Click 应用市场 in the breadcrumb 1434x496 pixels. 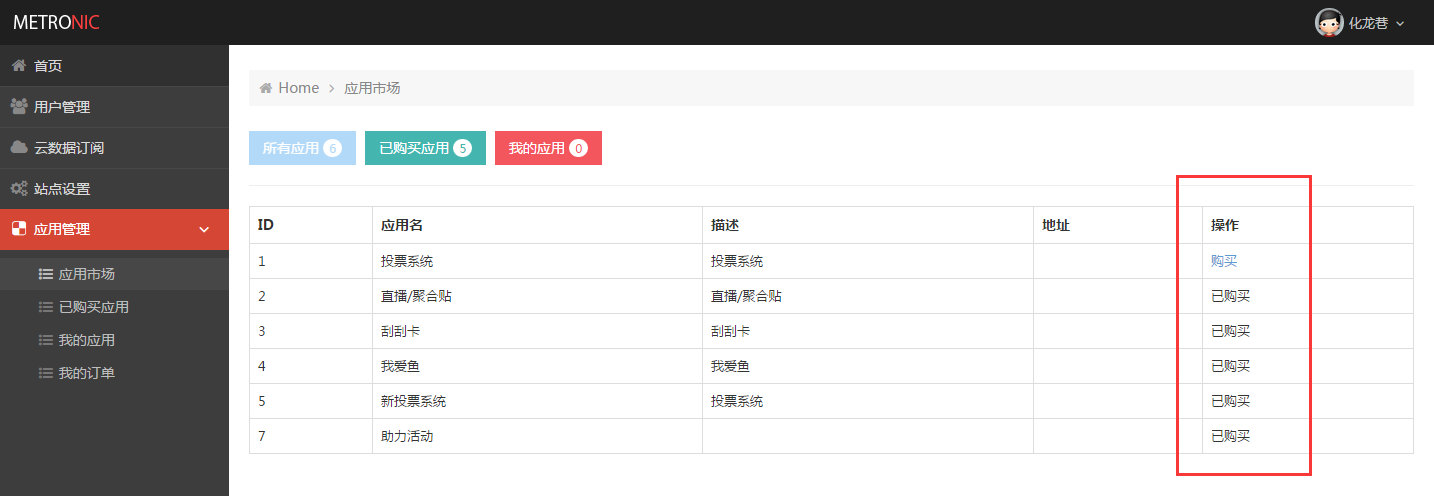pyautogui.click(x=372, y=88)
